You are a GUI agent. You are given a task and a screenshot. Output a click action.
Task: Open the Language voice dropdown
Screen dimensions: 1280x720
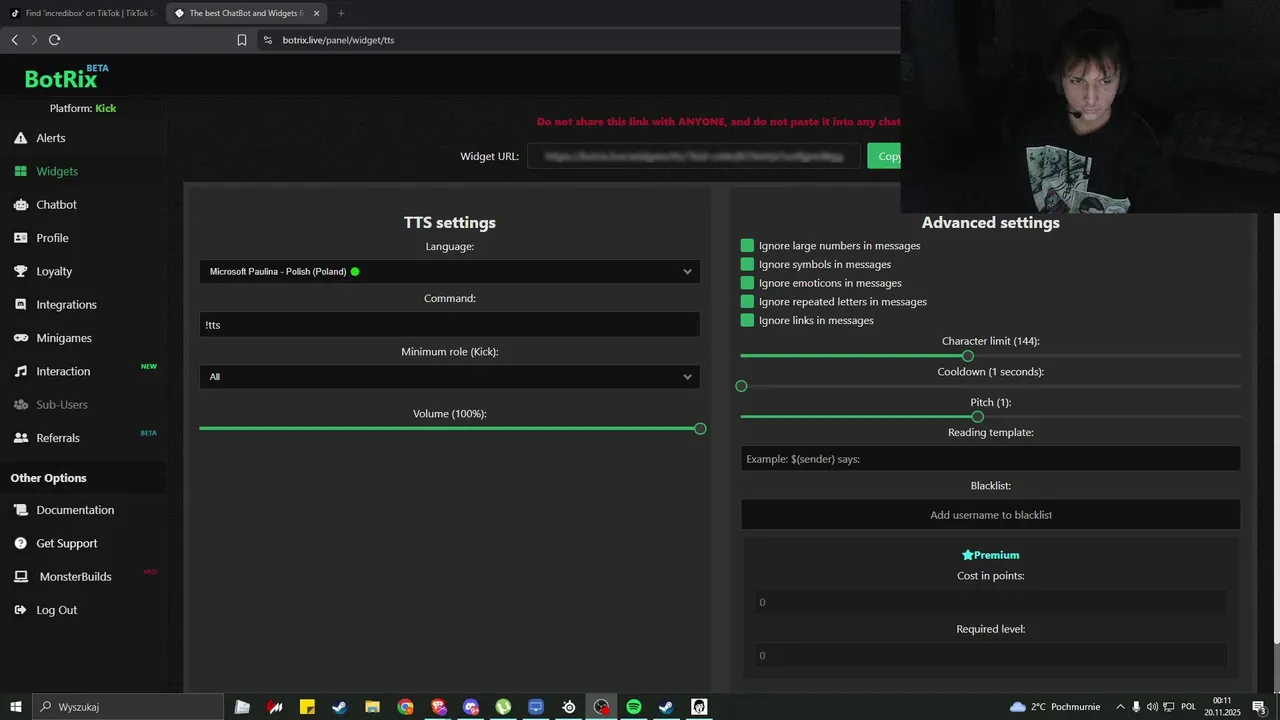click(x=450, y=271)
